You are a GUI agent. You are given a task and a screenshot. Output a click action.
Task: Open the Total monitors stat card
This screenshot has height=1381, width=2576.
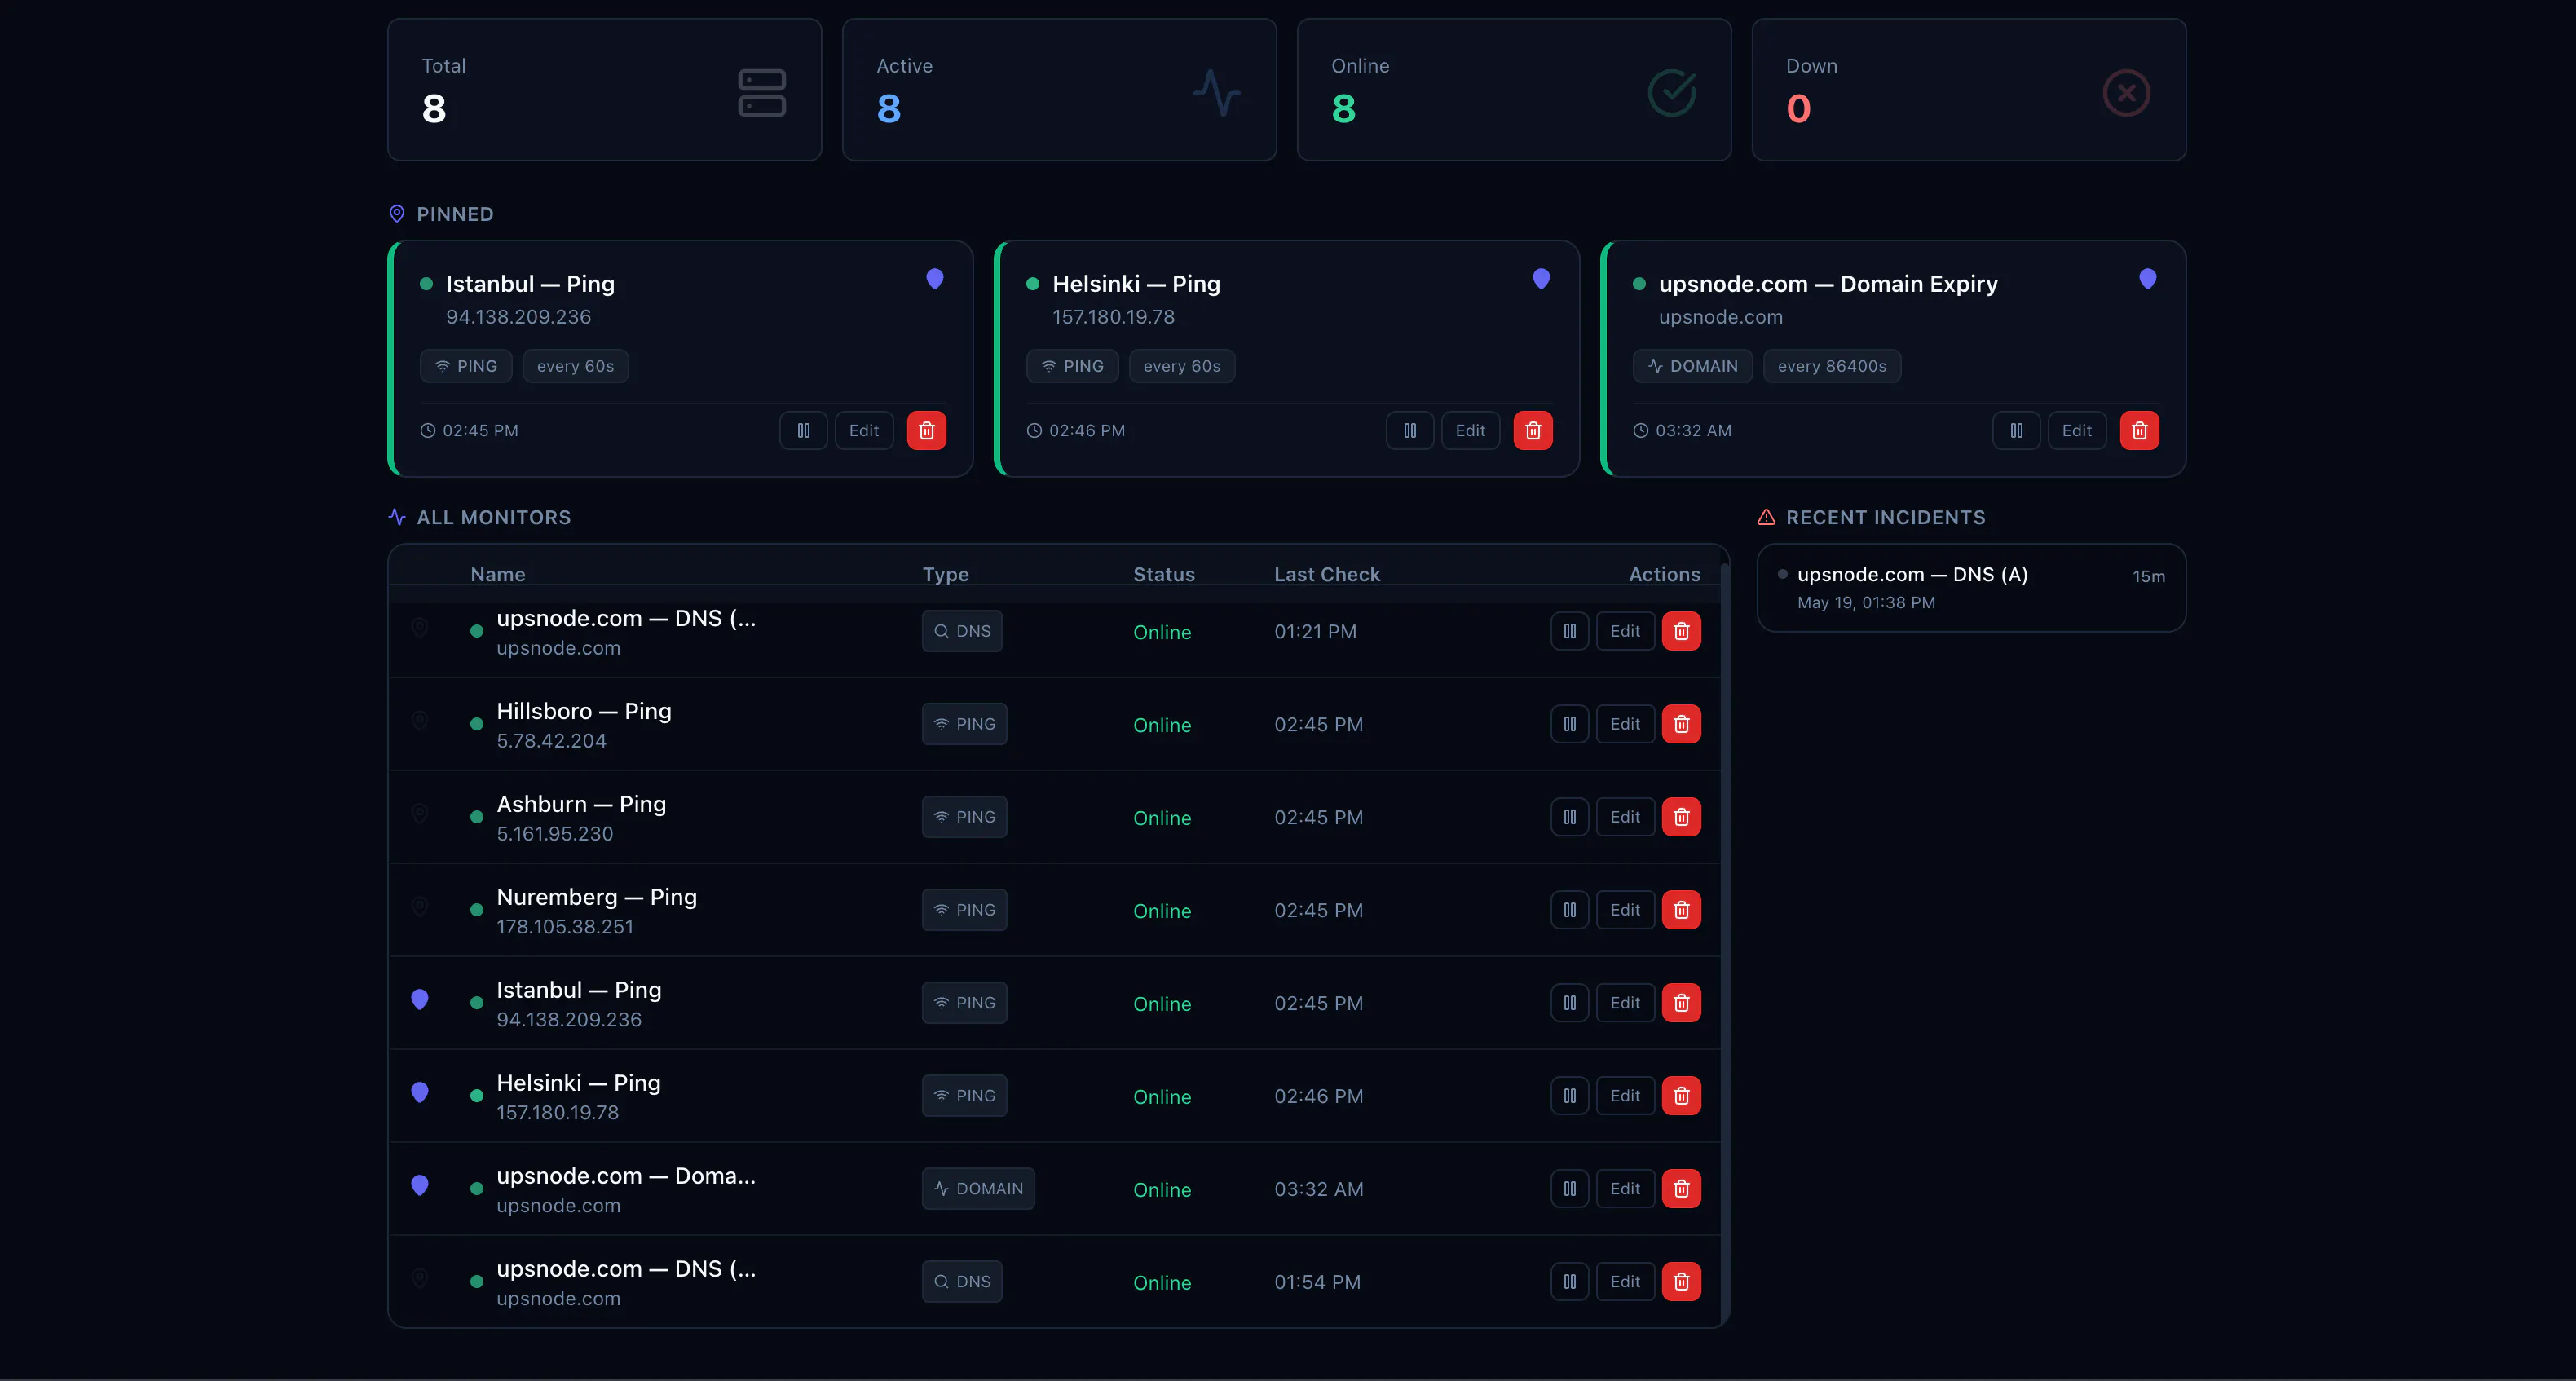pyautogui.click(x=604, y=90)
